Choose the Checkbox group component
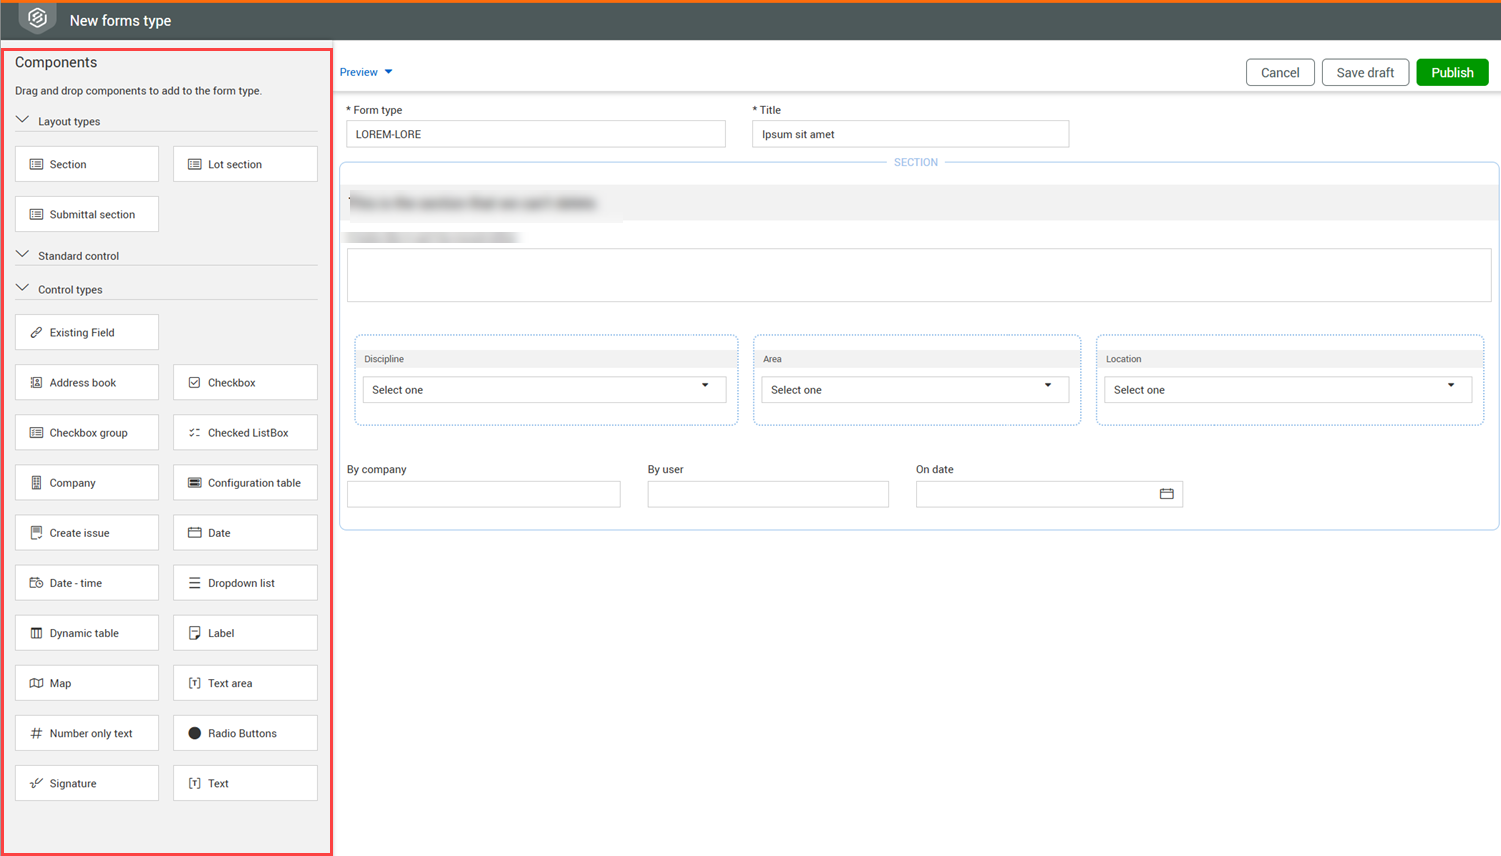This screenshot has width=1501, height=856. [x=87, y=433]
